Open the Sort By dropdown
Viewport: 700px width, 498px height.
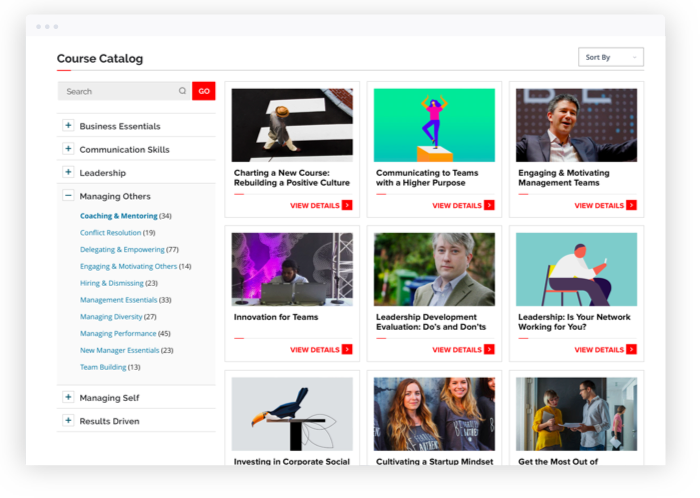[611, 57]
